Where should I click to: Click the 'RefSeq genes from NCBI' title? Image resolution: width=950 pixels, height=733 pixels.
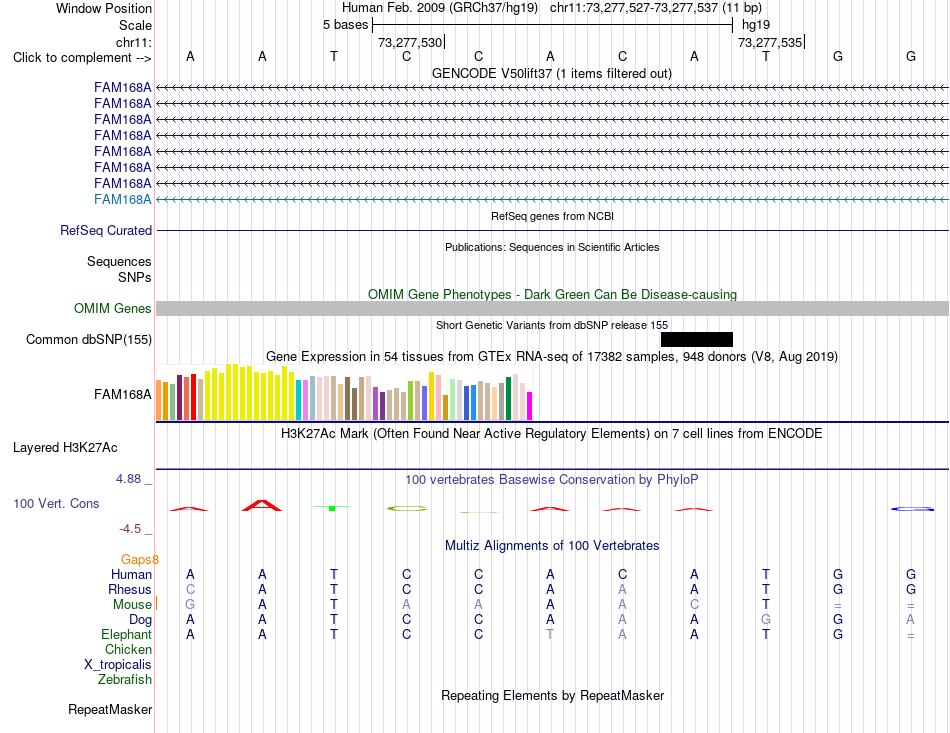(552, 216)
